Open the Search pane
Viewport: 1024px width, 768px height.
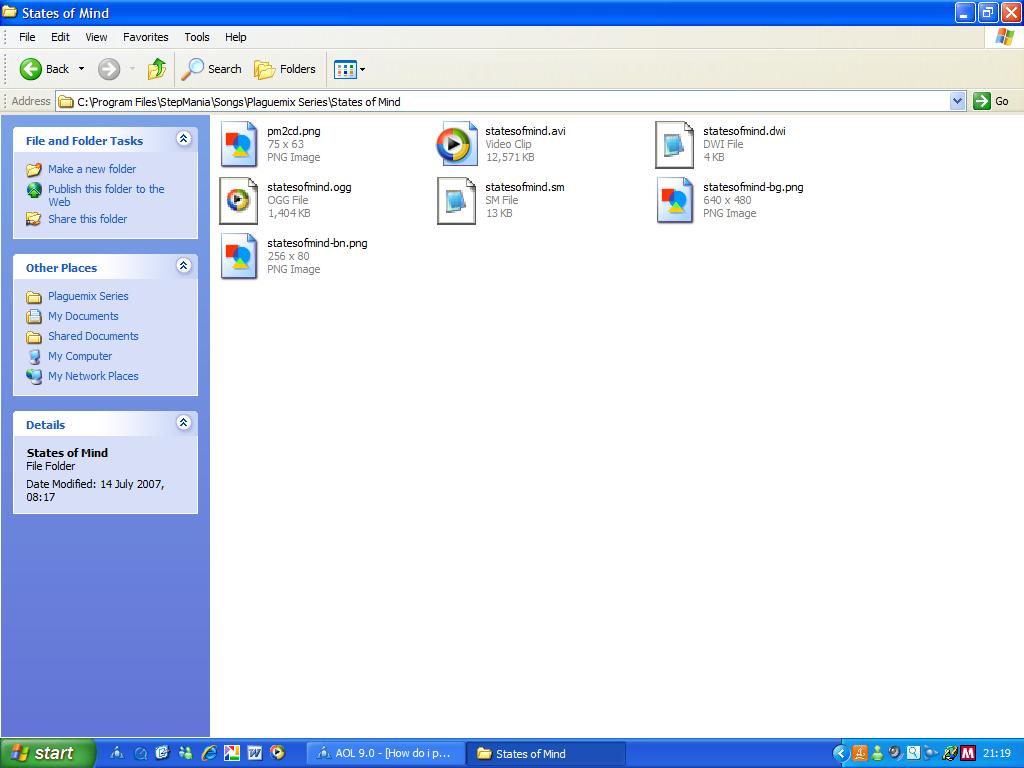212,69
